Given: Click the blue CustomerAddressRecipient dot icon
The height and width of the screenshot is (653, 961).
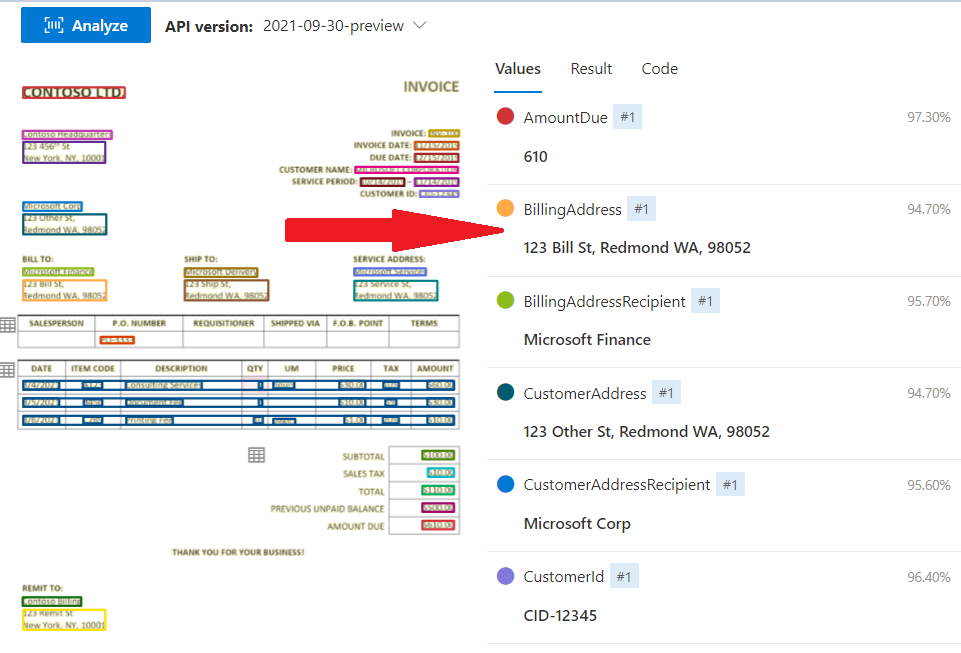Looking at the screenshot, I should (503, 484).
